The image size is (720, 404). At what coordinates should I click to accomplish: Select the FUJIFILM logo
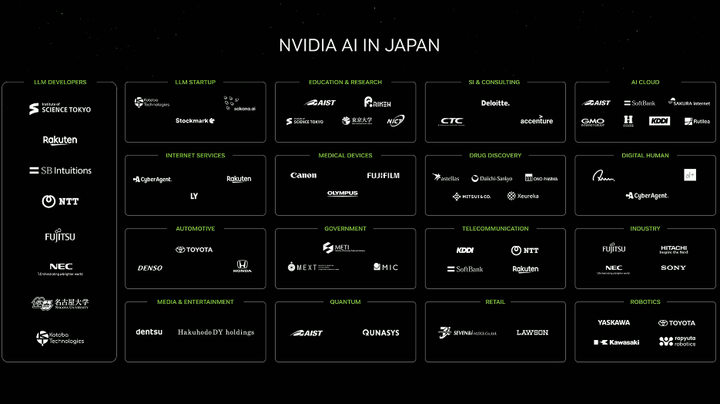383,175
